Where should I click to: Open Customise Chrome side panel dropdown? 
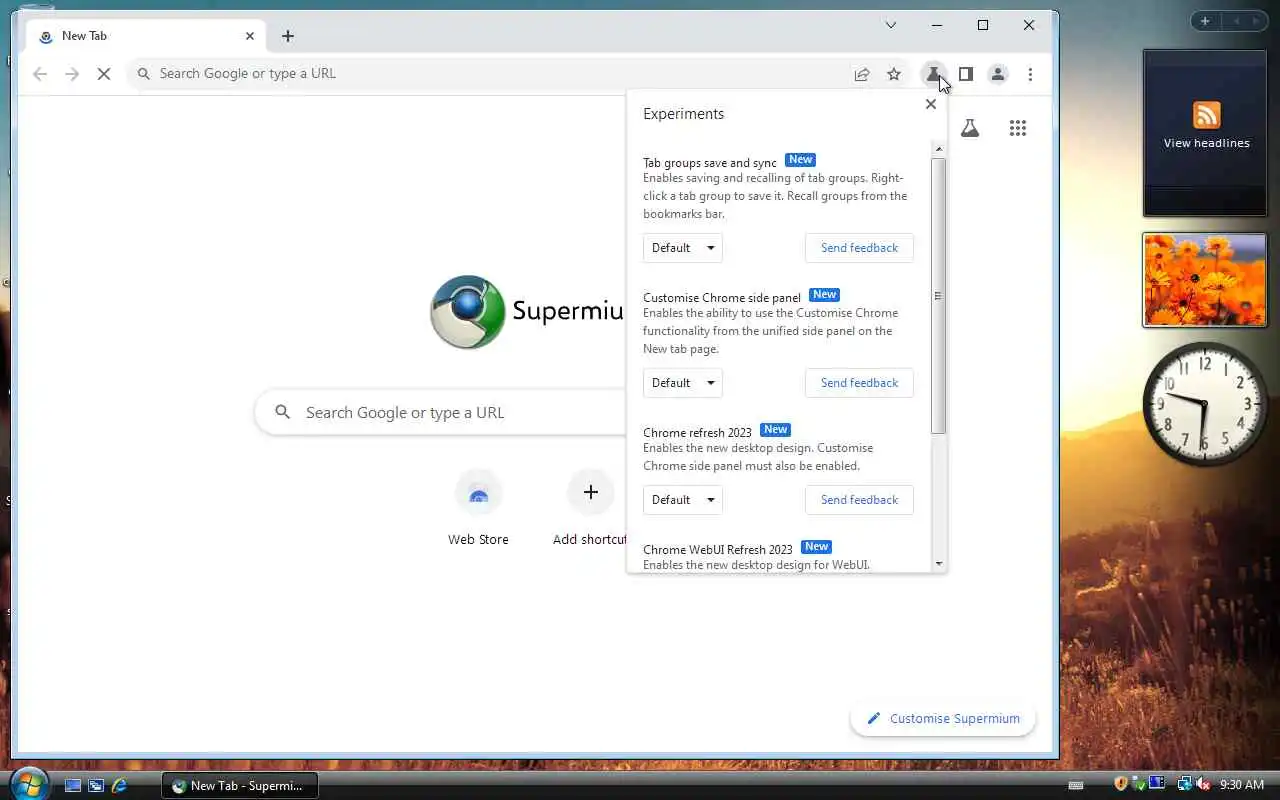pos(682,383)
